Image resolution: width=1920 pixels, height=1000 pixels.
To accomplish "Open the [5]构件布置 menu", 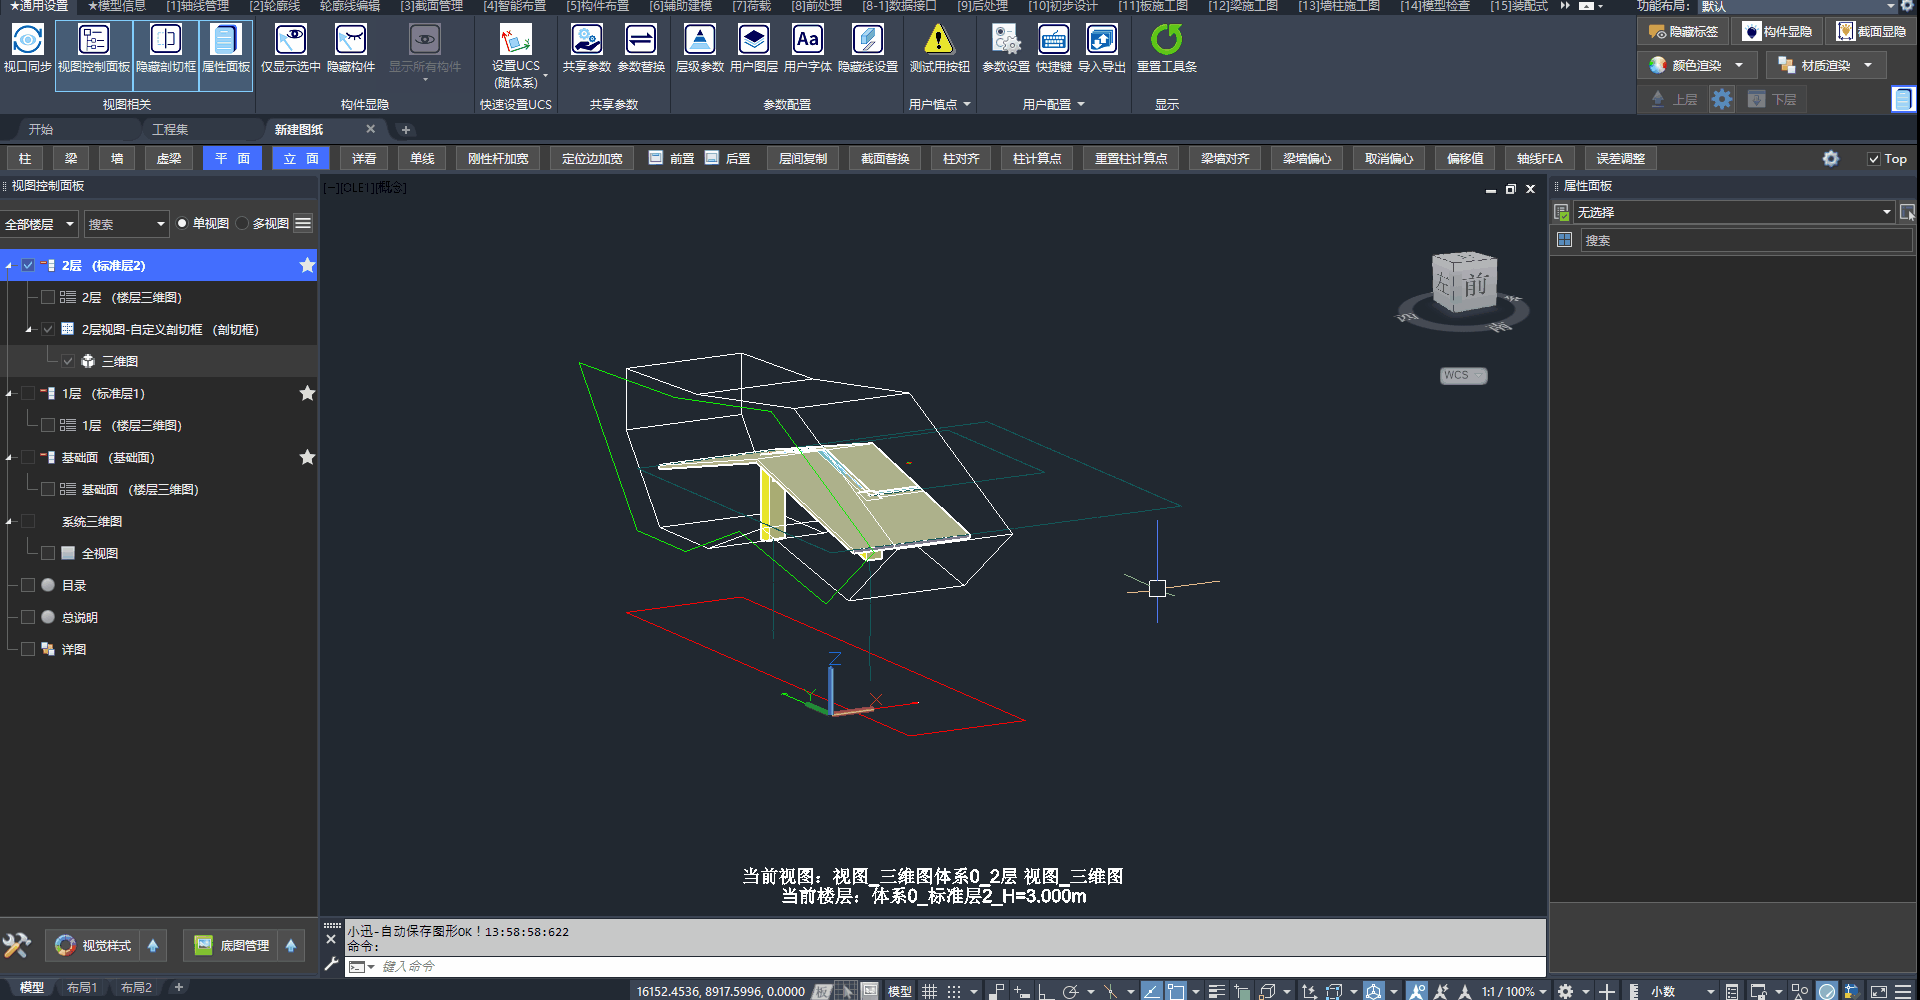I will [x=597, y=6].
